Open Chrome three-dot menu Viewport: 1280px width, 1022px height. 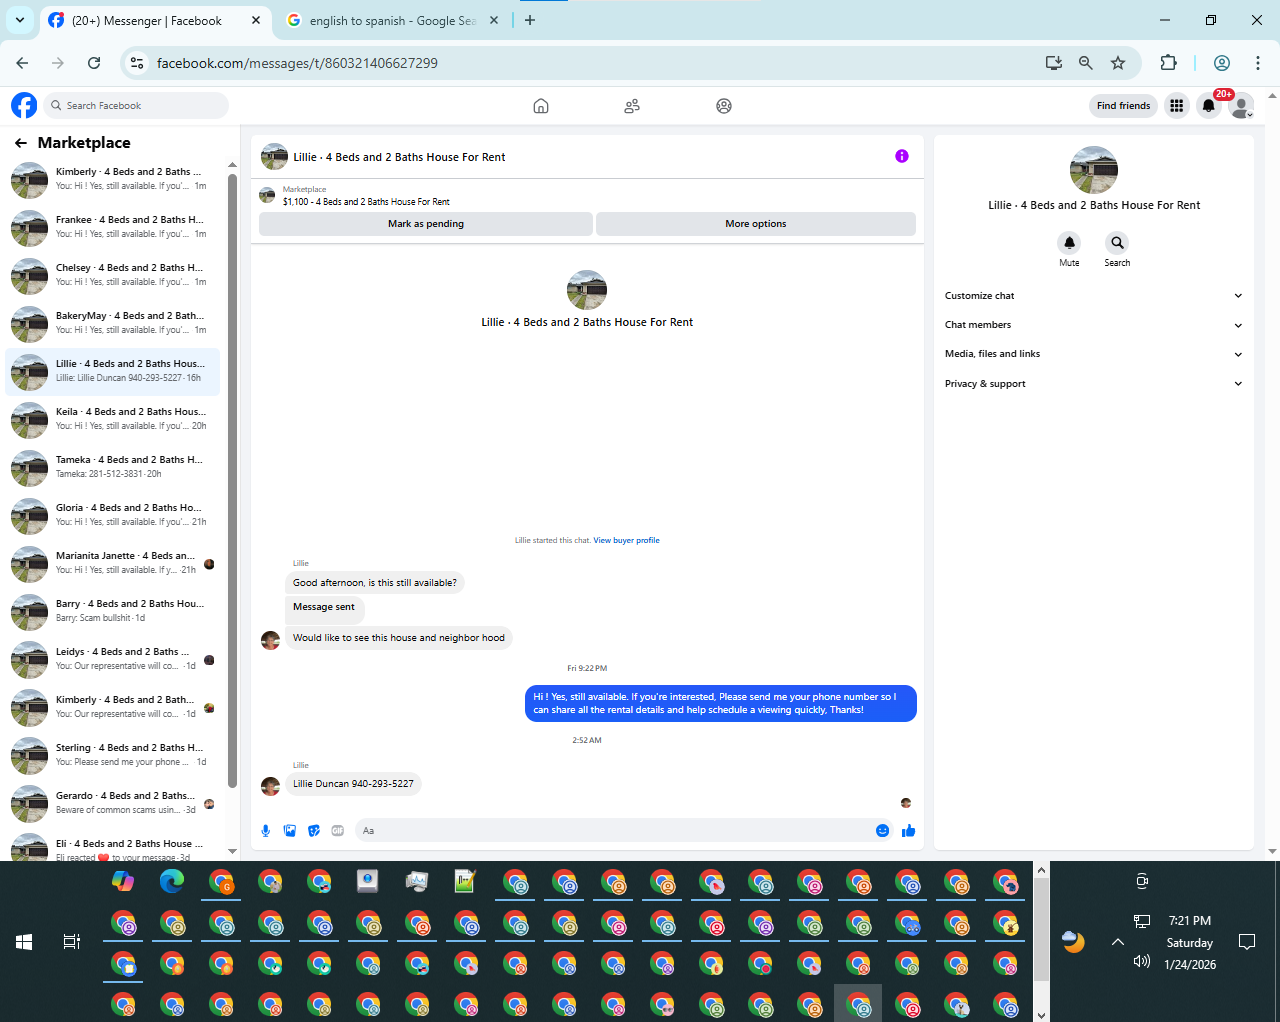pyautogui.click(x=1257, y=63)
